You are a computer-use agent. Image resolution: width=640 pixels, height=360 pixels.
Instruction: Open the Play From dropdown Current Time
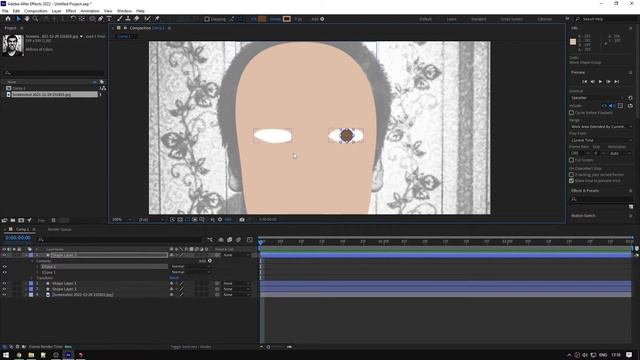[600, 140]
